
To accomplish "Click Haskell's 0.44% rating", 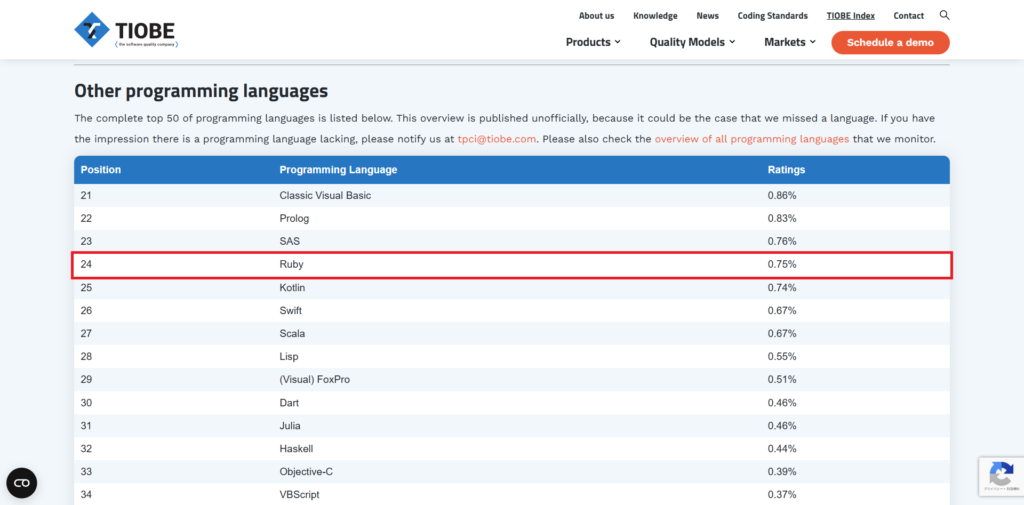I will coord(782,449).
